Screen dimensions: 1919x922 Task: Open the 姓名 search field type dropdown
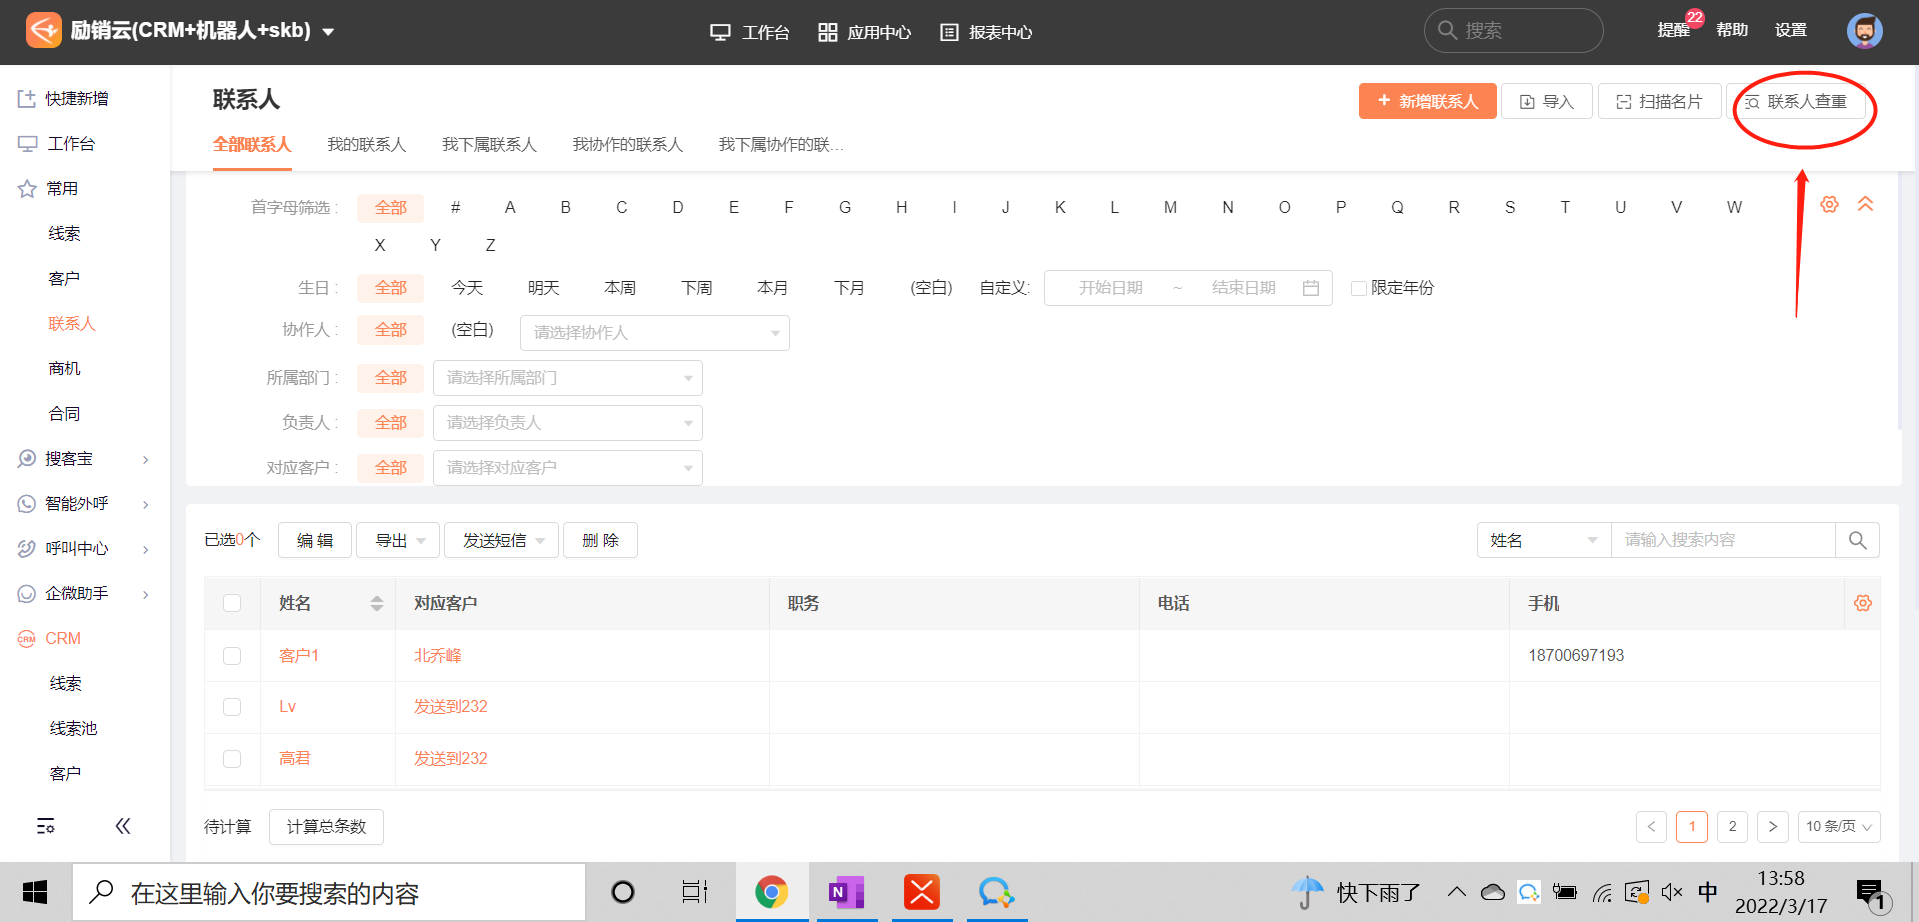point(1543,540)
